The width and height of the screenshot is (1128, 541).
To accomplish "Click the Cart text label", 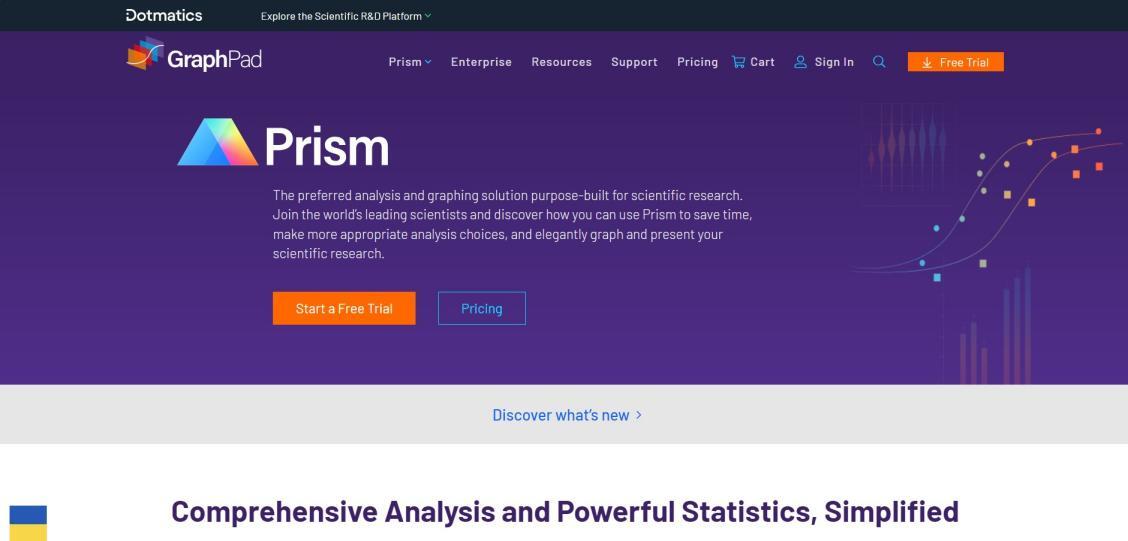I will (763, 62).
